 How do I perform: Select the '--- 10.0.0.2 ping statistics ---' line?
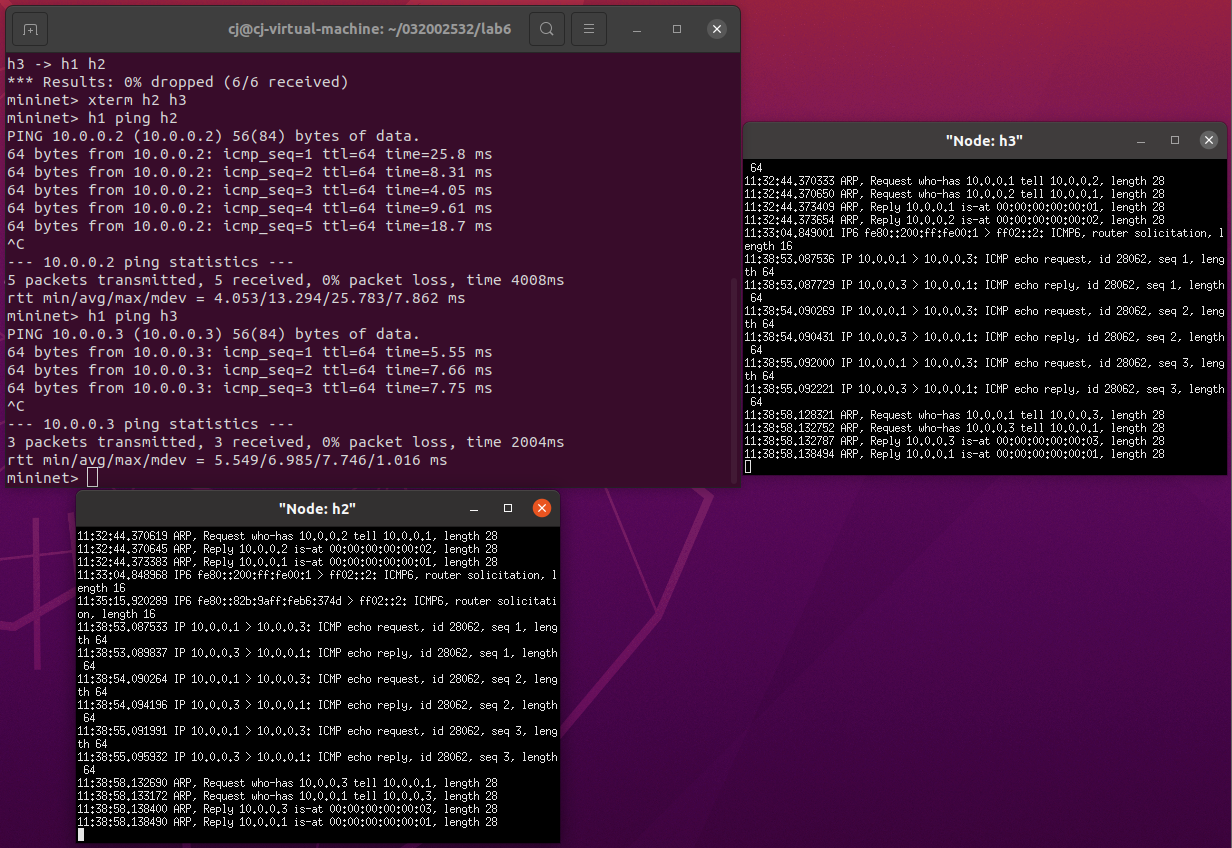[x=151, y=262]
